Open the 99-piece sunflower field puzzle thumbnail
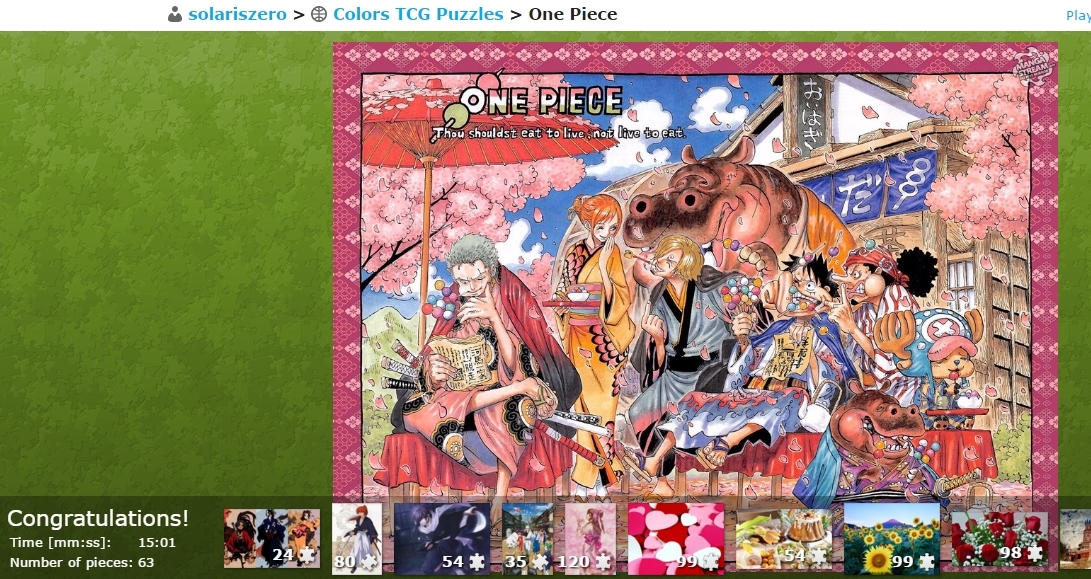The width and height of the screenshot is (1091, 579). click(x=892, y=539)
